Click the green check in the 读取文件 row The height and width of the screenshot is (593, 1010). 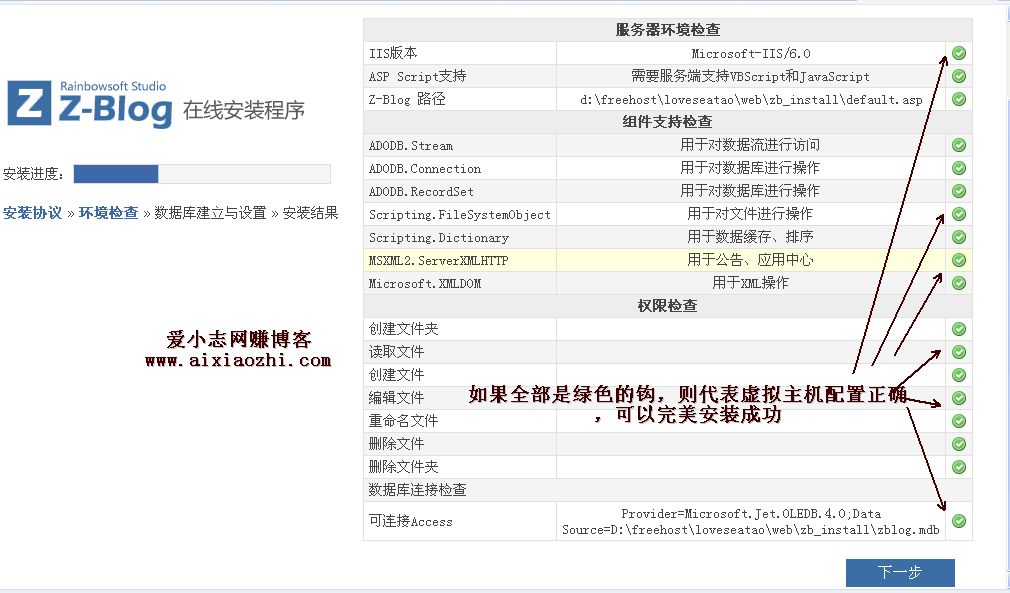958,352
